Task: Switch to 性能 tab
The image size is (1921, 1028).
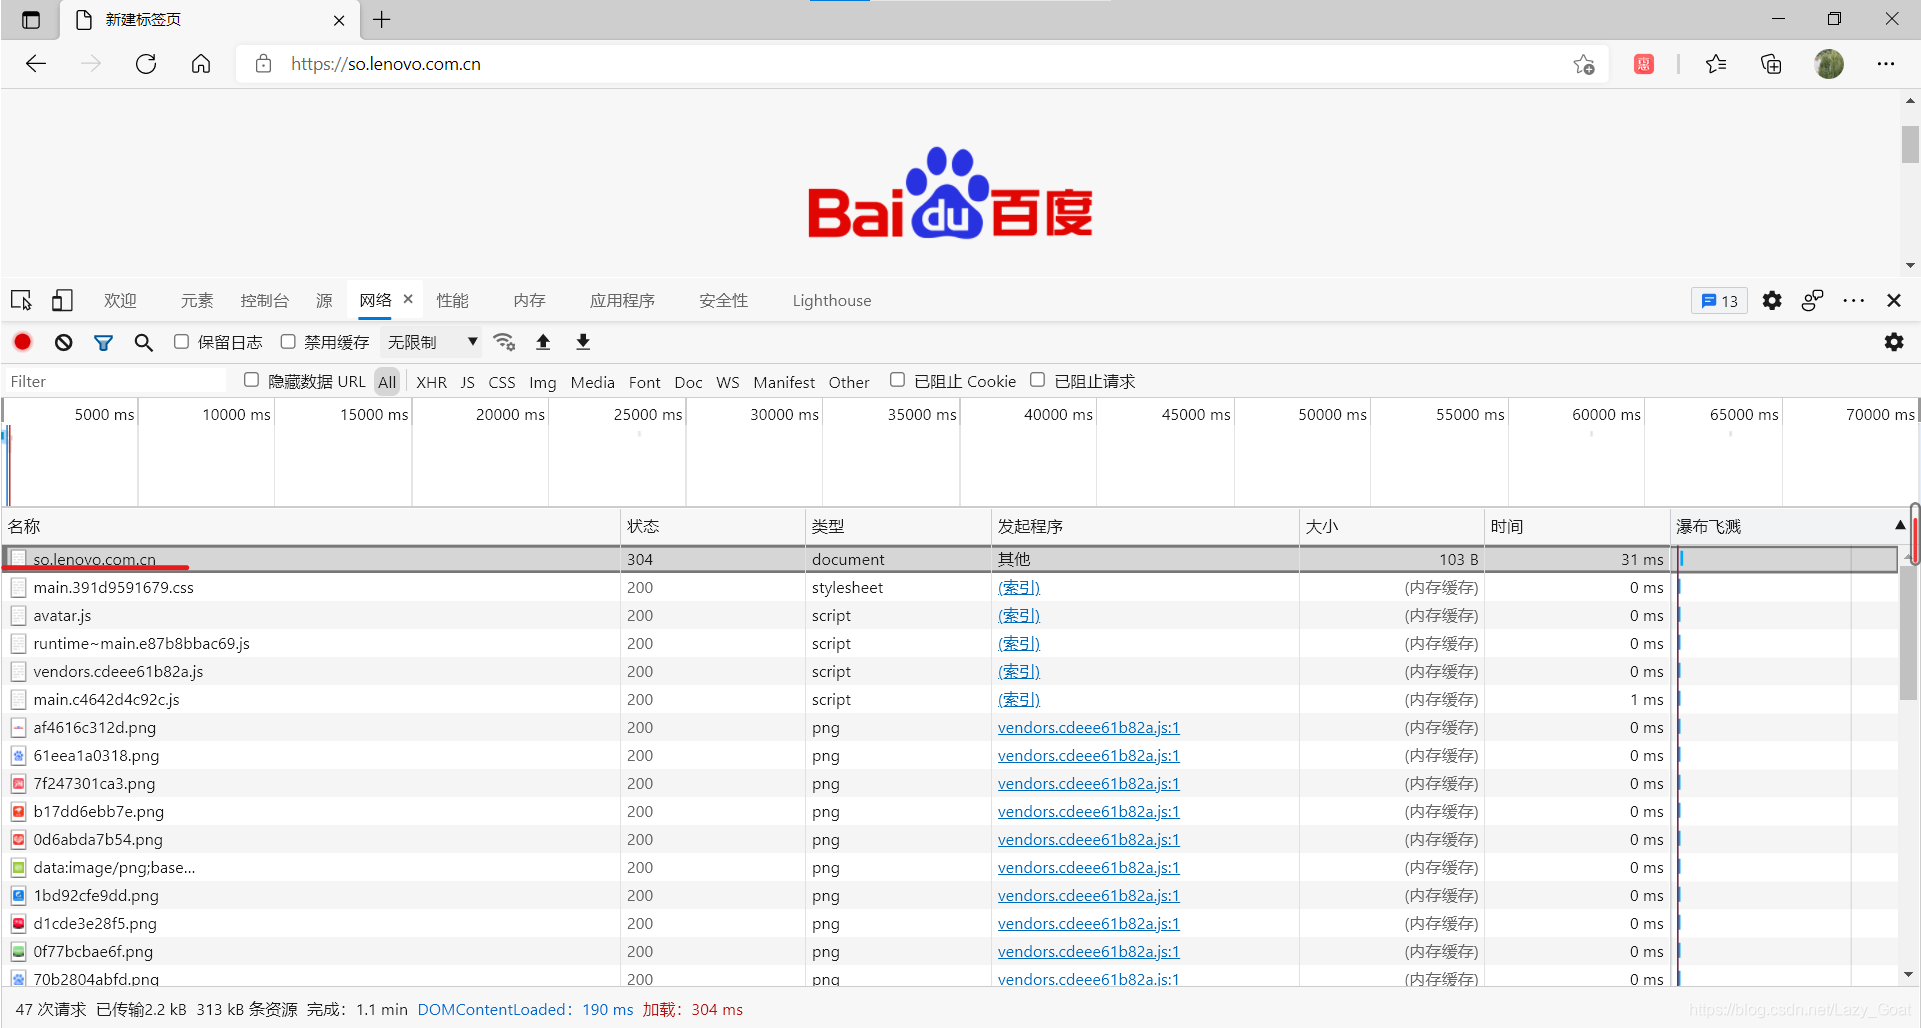Action: click(x=452, y=300)
